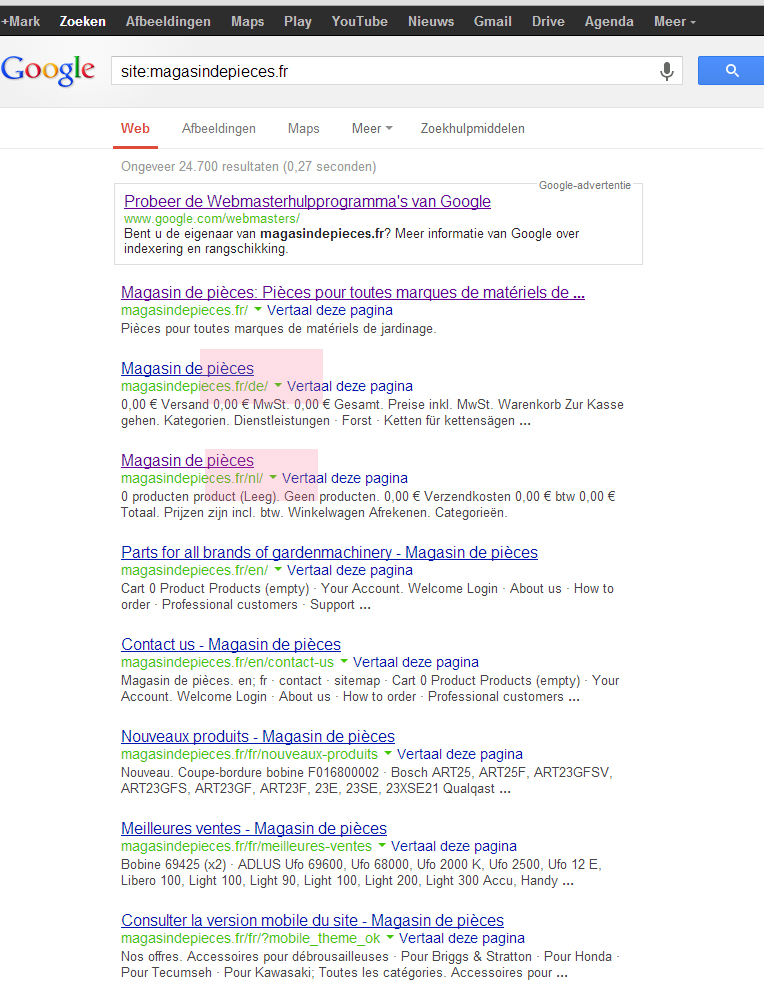The image size is (764, 1001).
Task: Open Play in the top bar
Action: [x=297, y=21]
